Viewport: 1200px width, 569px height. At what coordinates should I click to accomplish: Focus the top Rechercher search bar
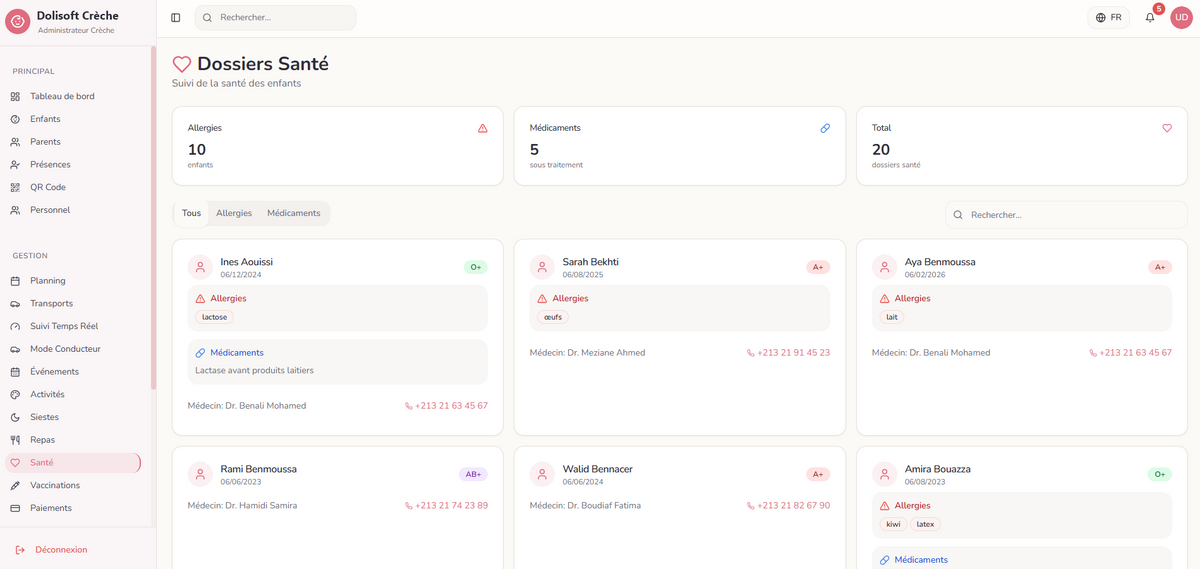pyautogui.click(x=275, y=17)
